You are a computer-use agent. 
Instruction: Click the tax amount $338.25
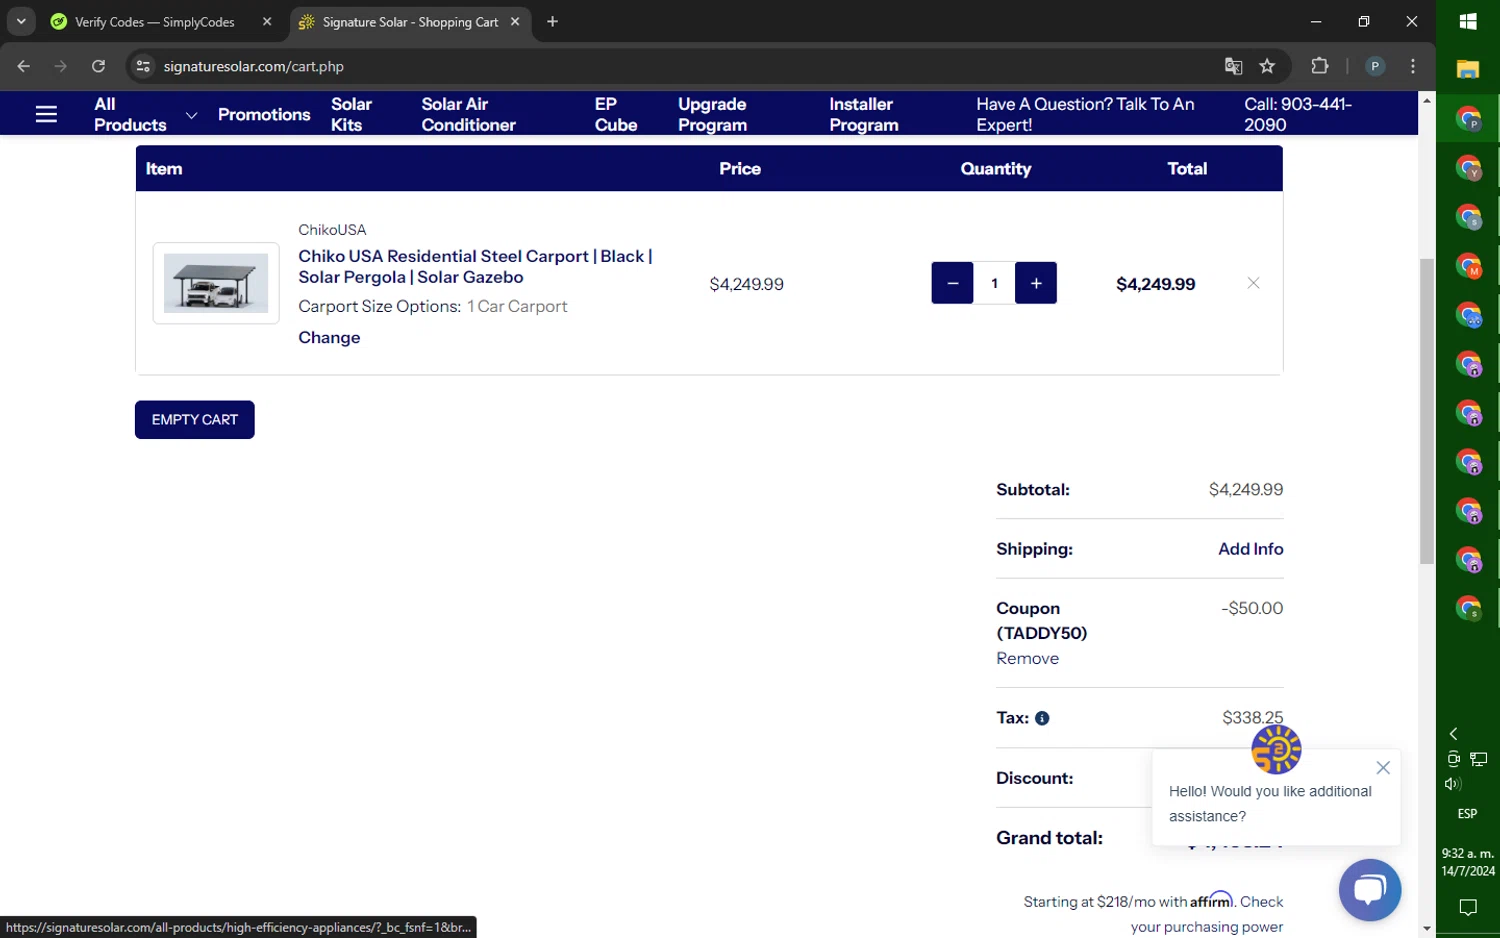click(x=1253, y=717)
